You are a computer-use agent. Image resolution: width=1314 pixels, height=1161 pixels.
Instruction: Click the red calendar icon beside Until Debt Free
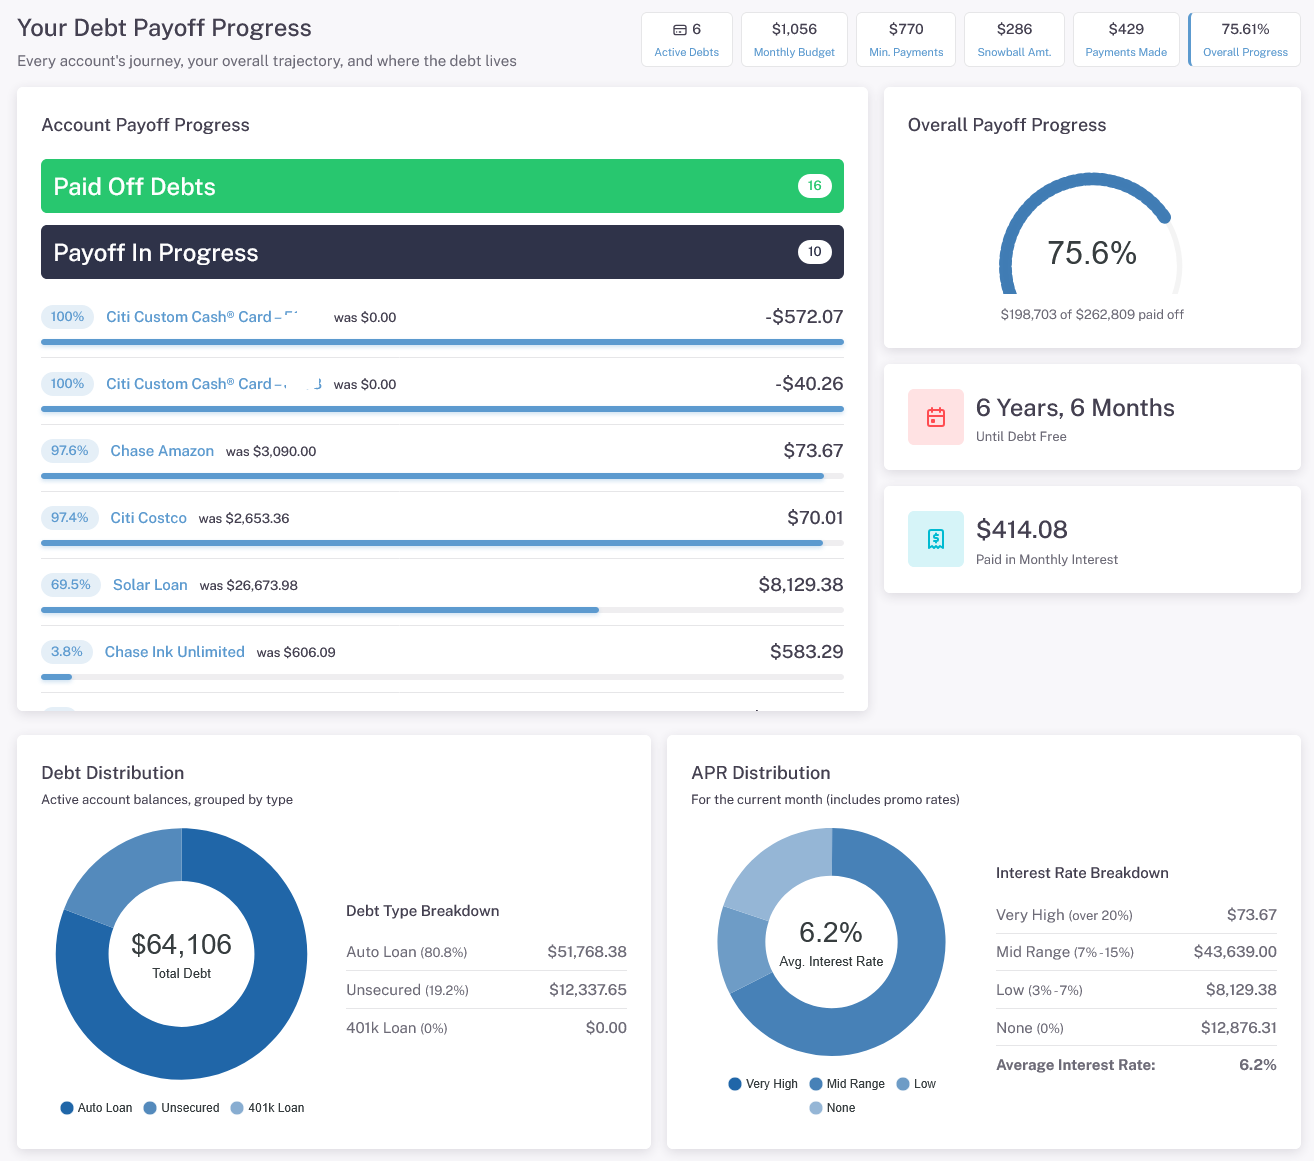pos(936,417)
